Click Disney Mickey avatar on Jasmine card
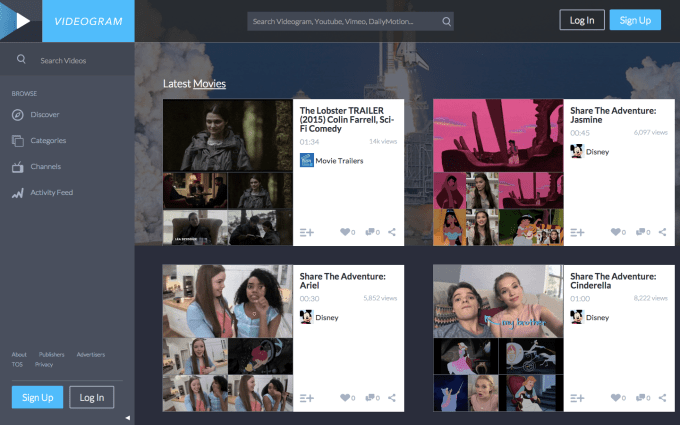 [577, 151]
